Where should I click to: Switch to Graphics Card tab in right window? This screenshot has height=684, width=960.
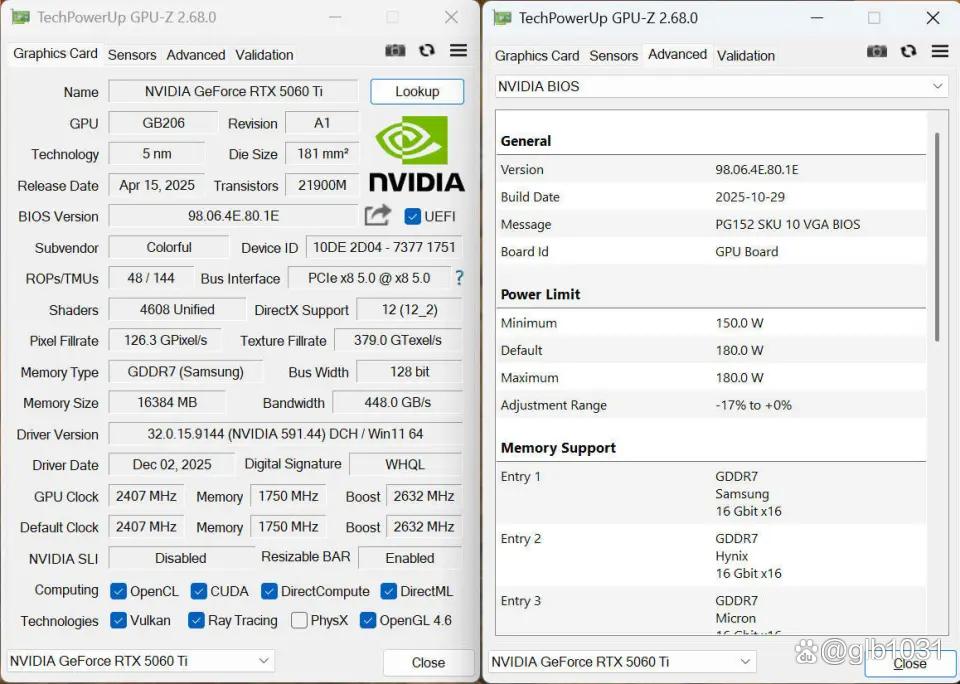pyautogui.click(x=537, y=56)
